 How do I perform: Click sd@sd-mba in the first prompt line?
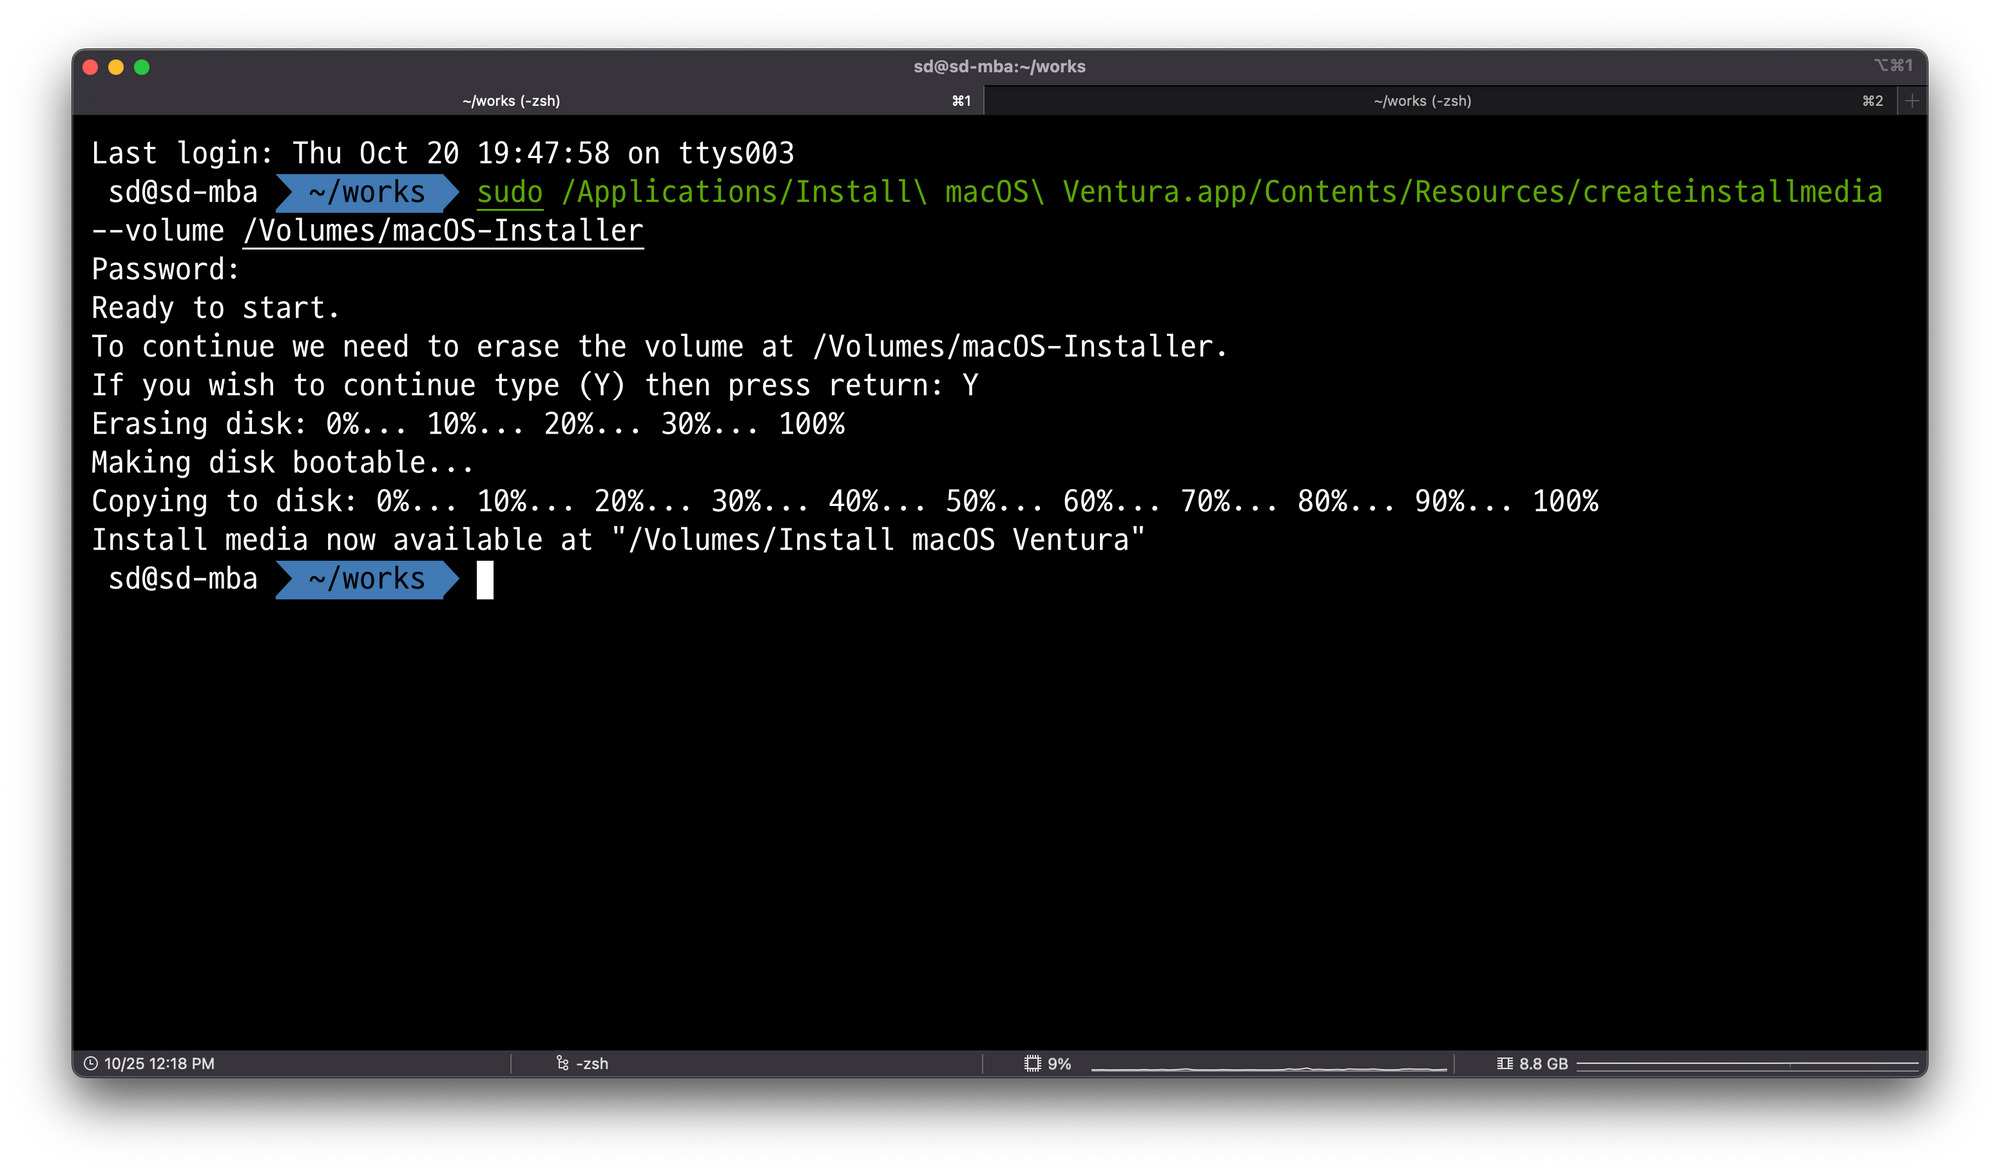[x=183, y=192]
